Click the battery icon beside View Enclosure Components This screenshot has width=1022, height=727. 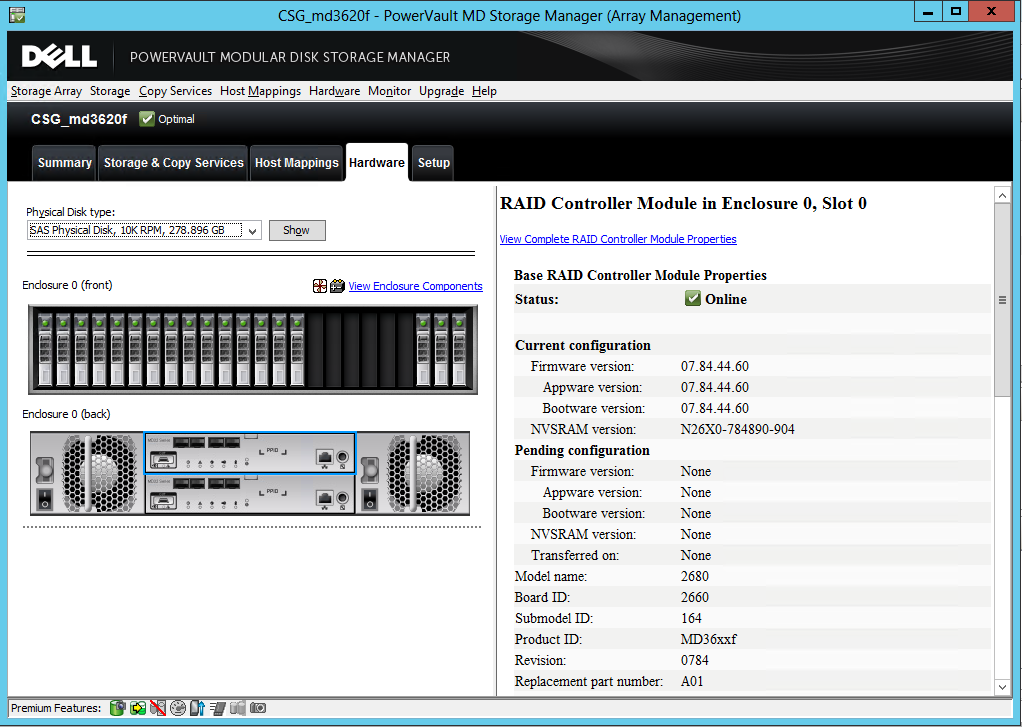pos(337,286)
